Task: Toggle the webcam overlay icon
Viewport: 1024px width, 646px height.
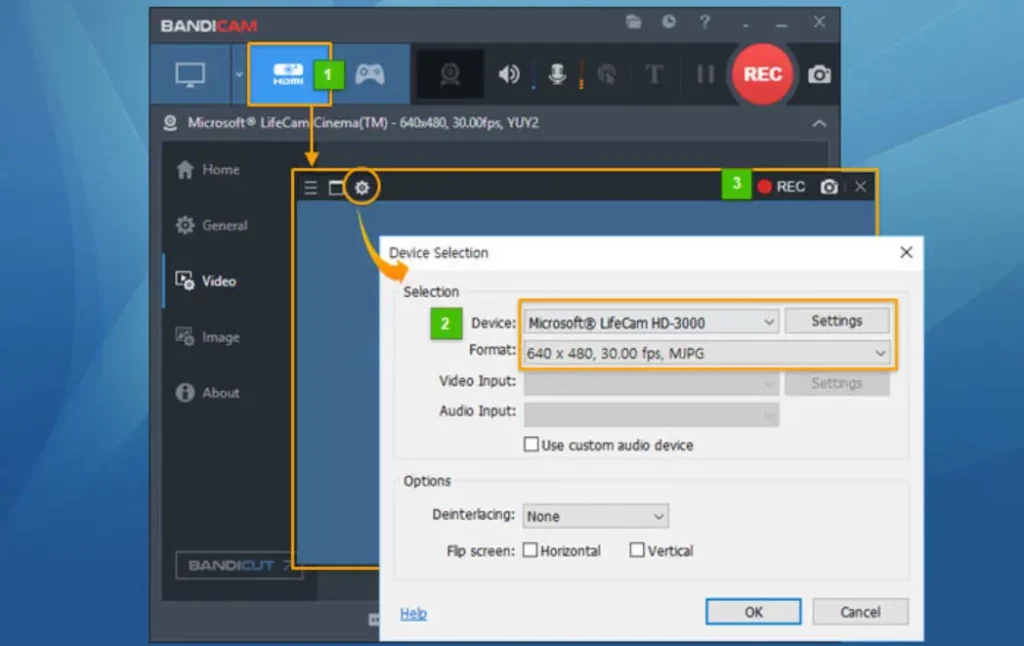Action: pos(450,74)
